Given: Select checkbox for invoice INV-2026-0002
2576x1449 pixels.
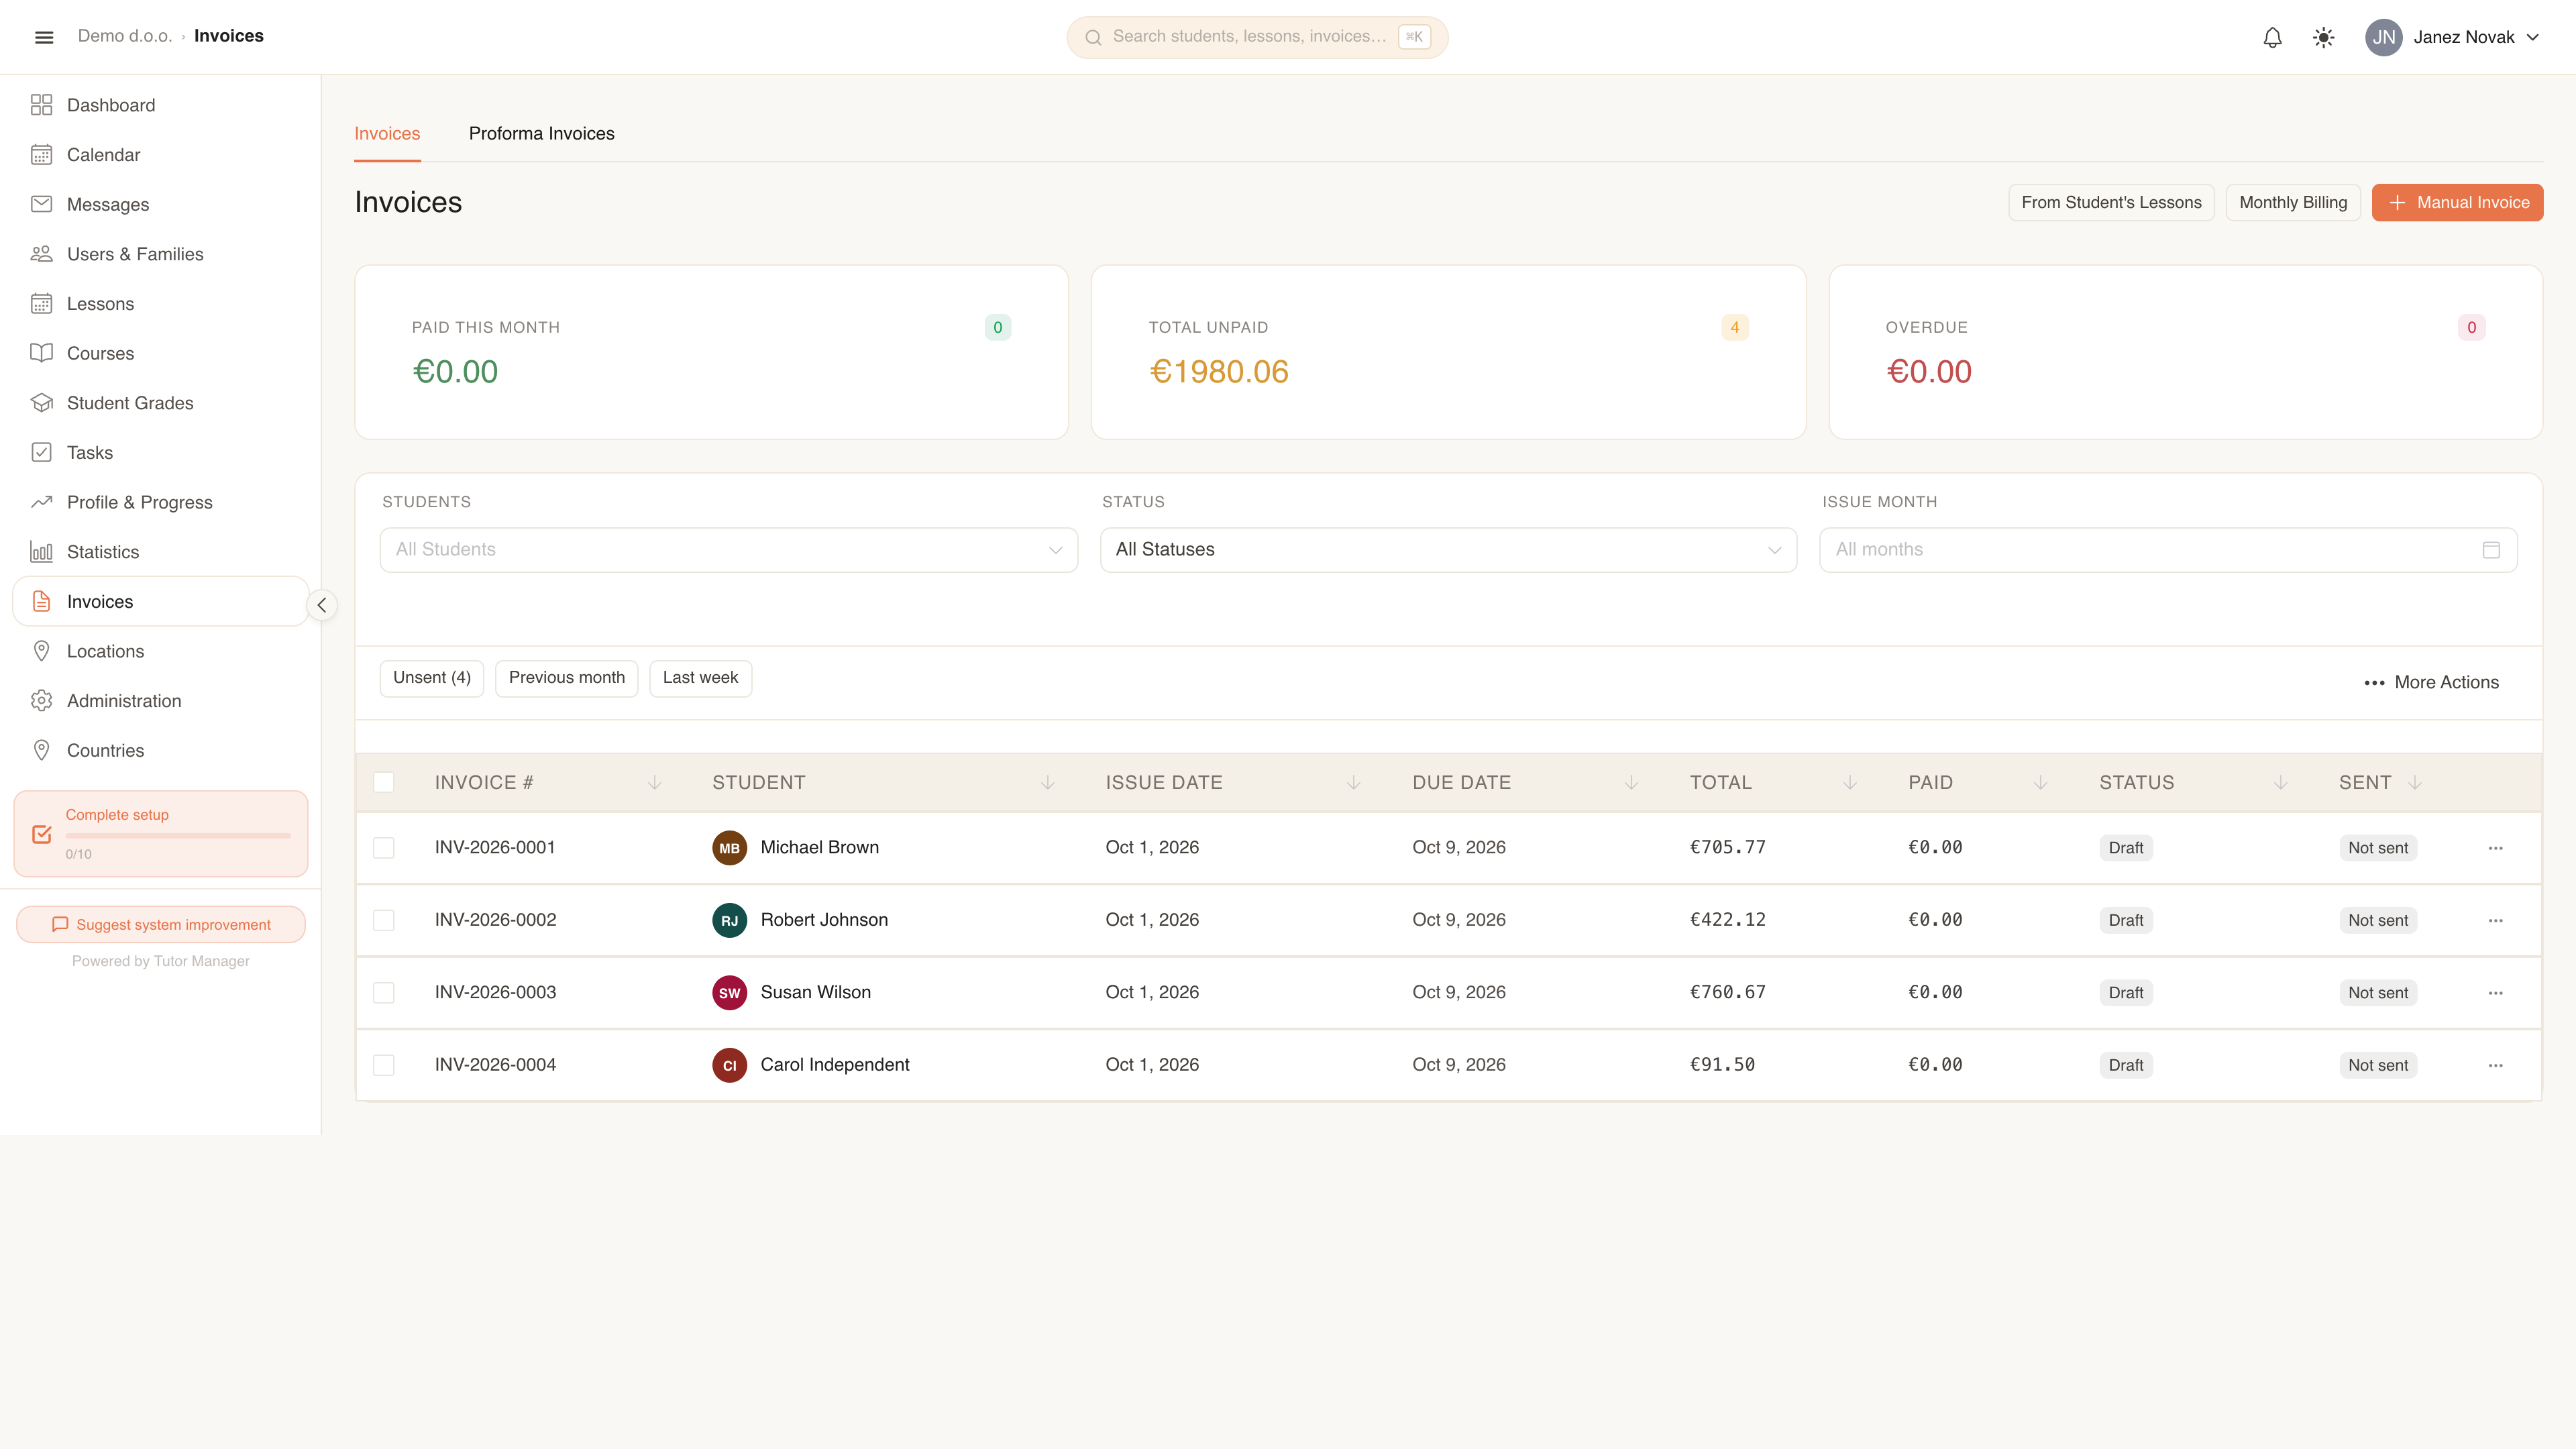Looking at the screenshot, I should pos(383,920).
